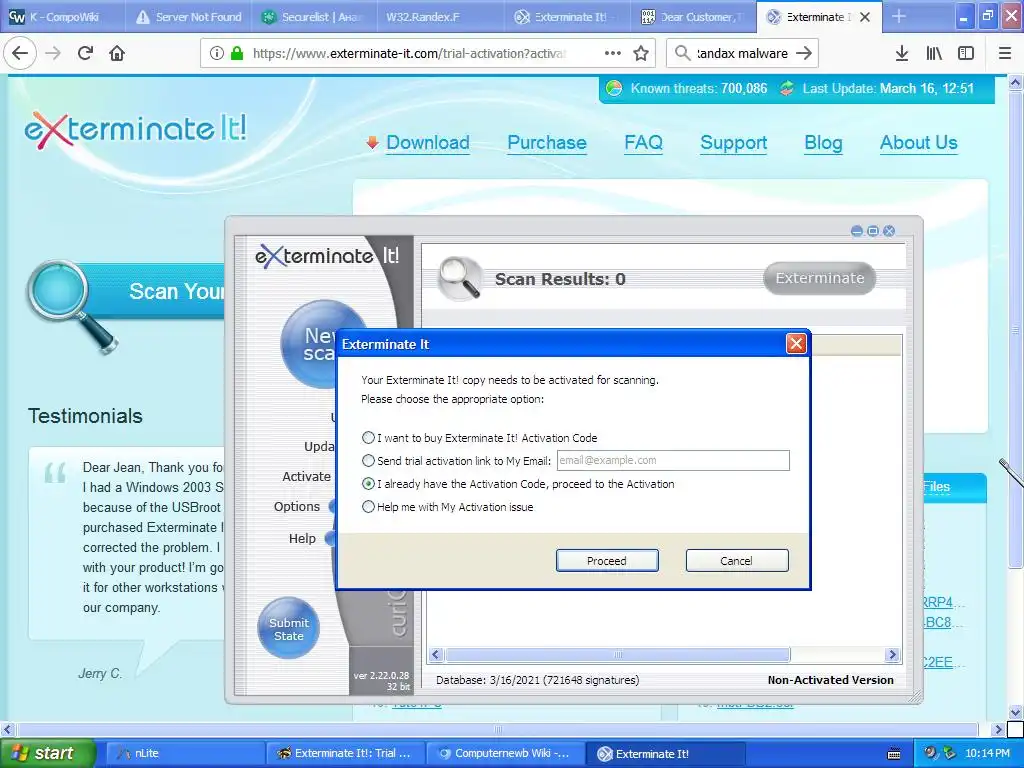Go back with the browser back arrow
This screenshot has height=768, width=1024.
[x=20, y=53]
